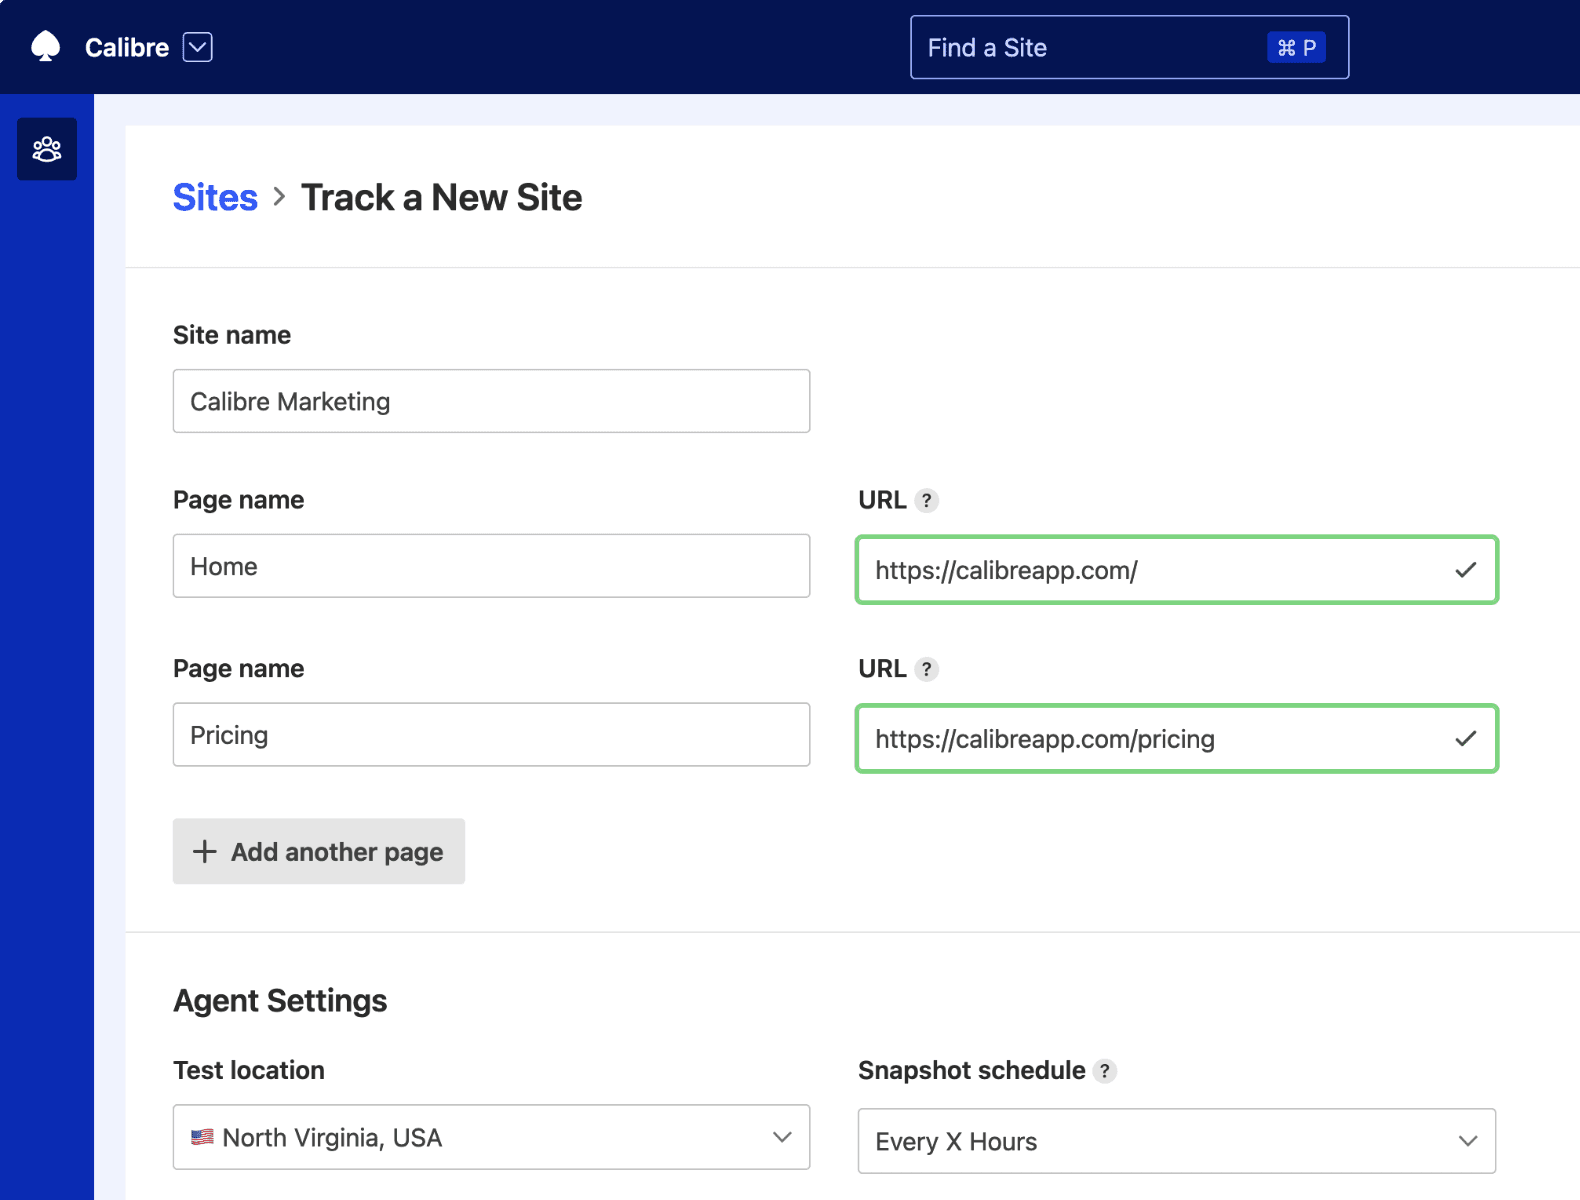
Task: Click the Snapshot schedule help icon
Action: click(1105, 1071)
